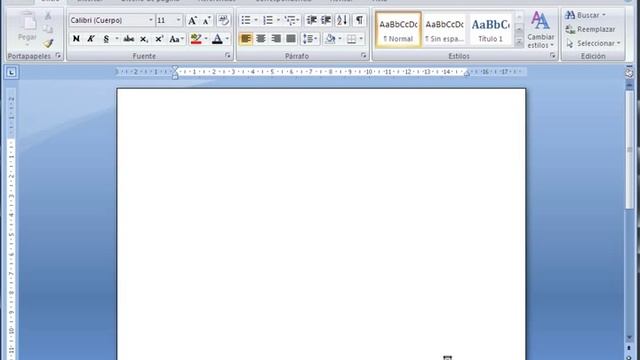
Task: Apply the text highlight color
Action: tap(196, 39)
